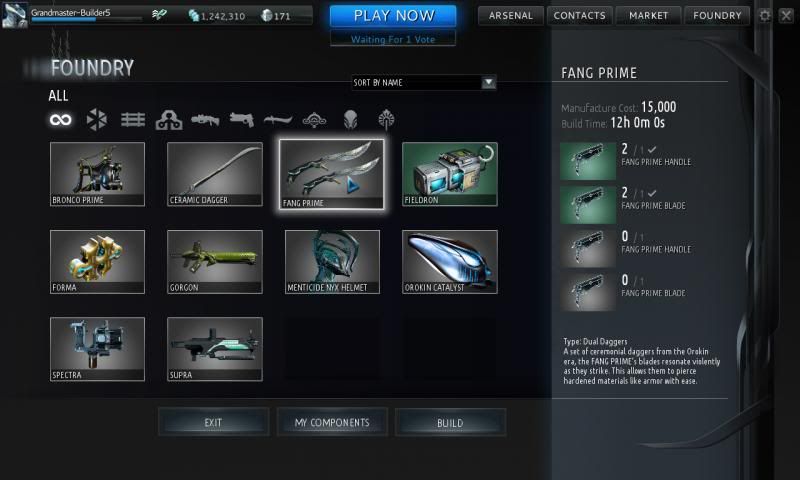Click the credits currency icon

[x=194, y=16]
